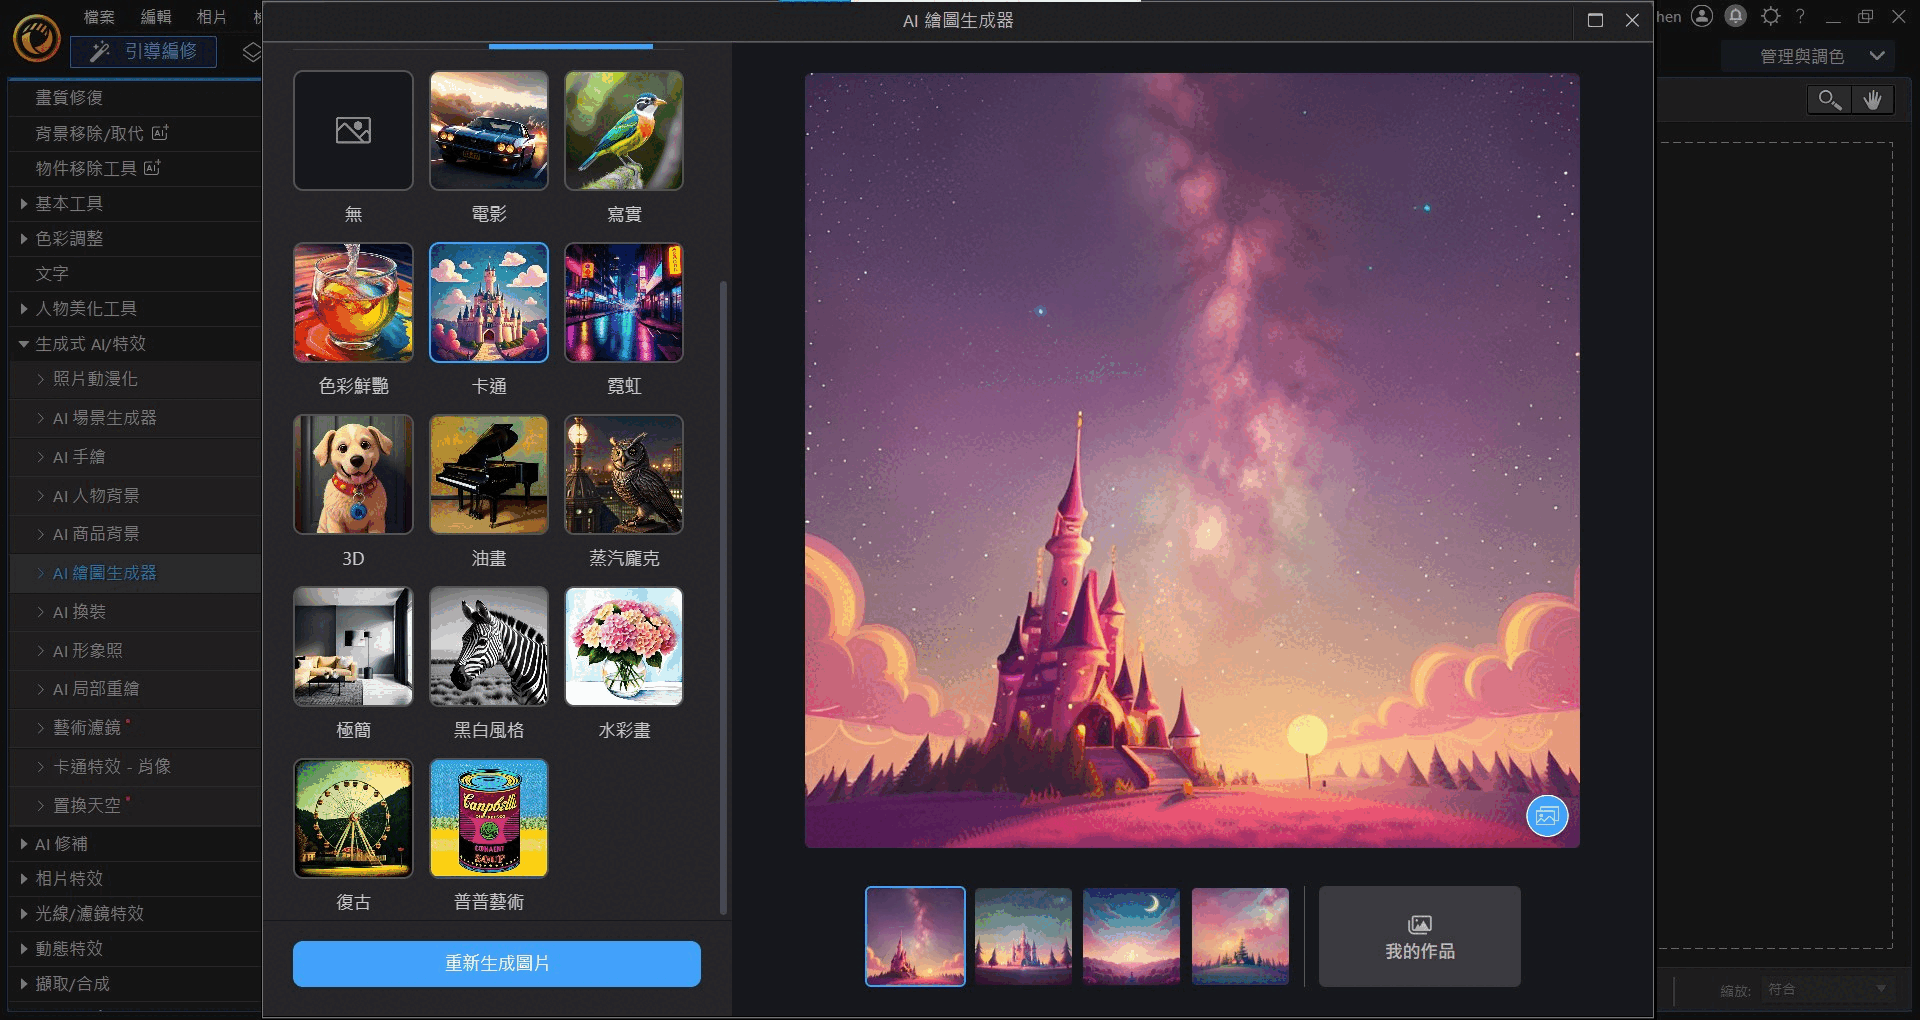Open the 相片 menu
This screenshot has height=1020, width=1920.
(211, 17)
